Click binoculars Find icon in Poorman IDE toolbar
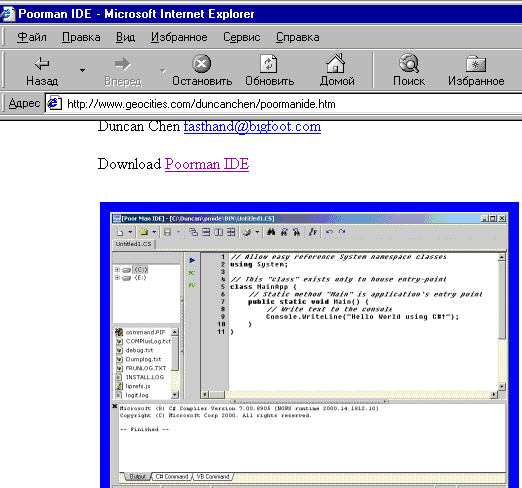This screenshot has width=522, height=488. click(x=271, y=232)
